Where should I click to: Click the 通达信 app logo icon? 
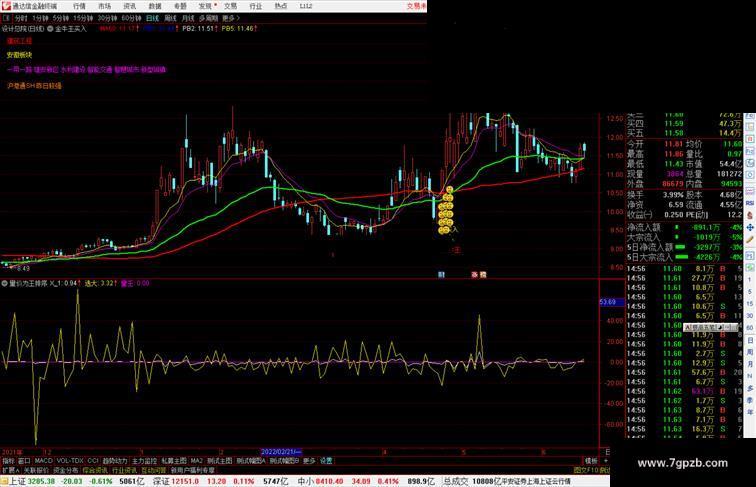(x=6, y=6)
